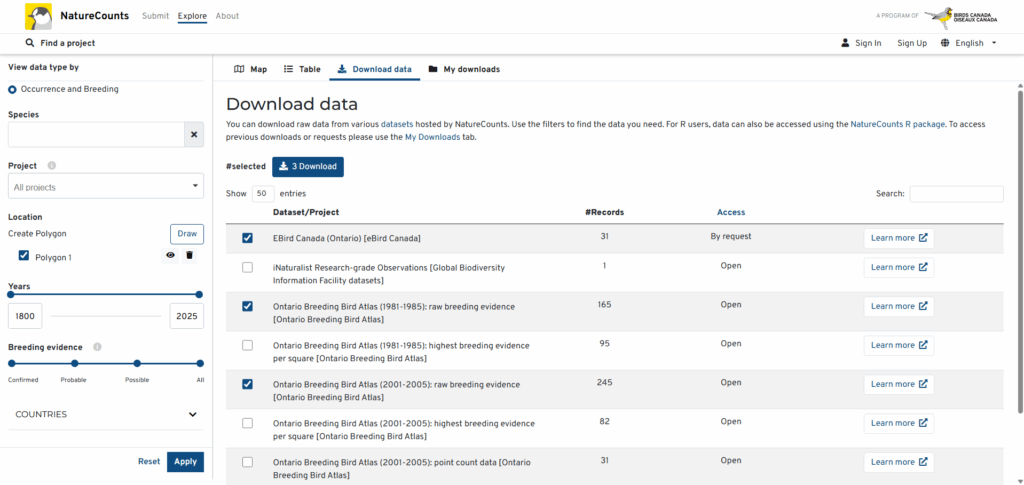The width and height of the screenshot is (1024, 485).
Task: Click the Sign In person icon
Action: 846,43
